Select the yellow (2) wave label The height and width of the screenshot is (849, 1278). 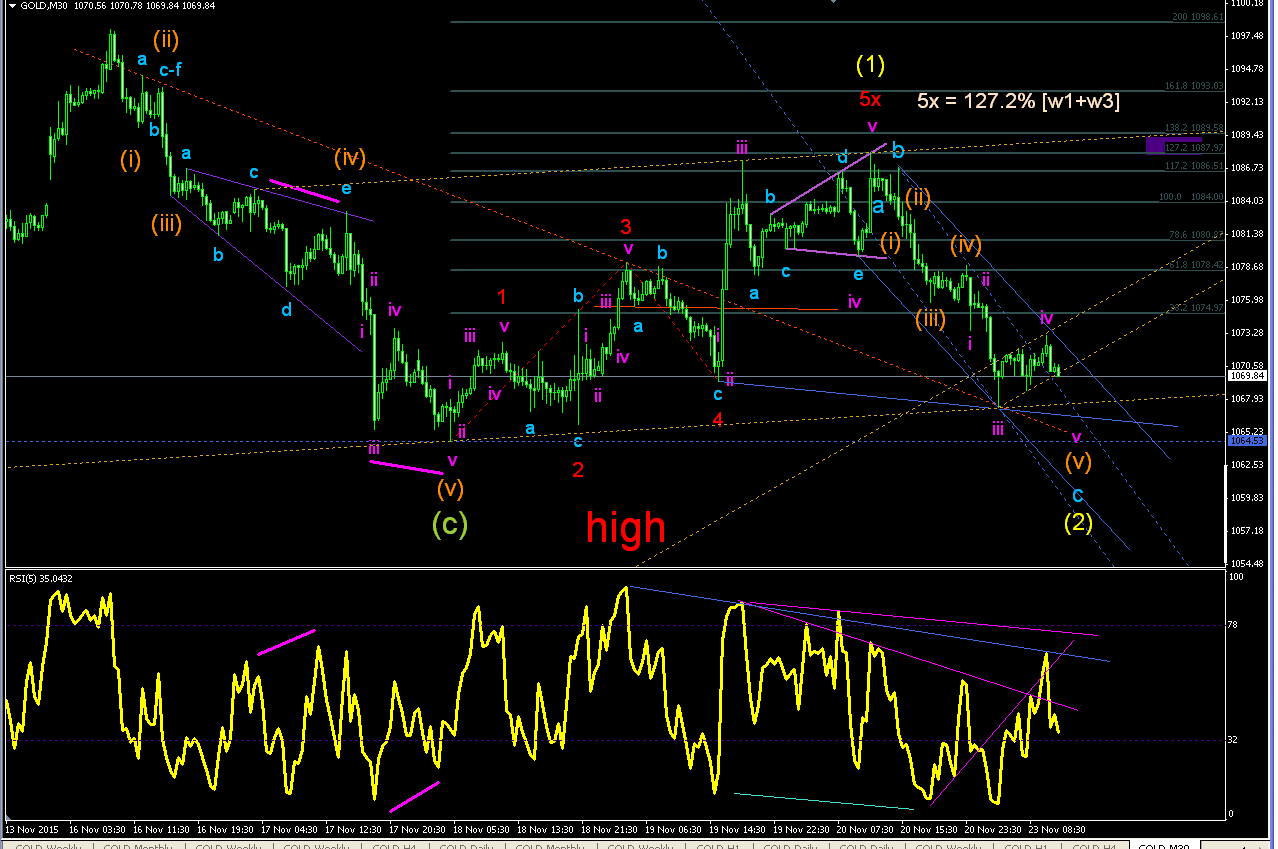(x=1077, y=522)
